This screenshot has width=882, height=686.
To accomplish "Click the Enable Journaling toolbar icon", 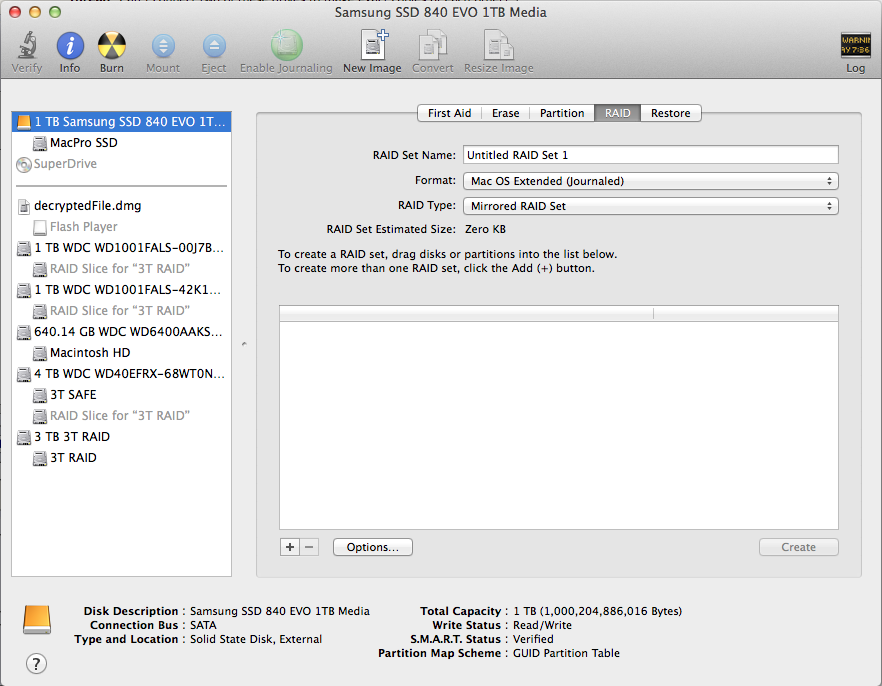I will point(286,45).
